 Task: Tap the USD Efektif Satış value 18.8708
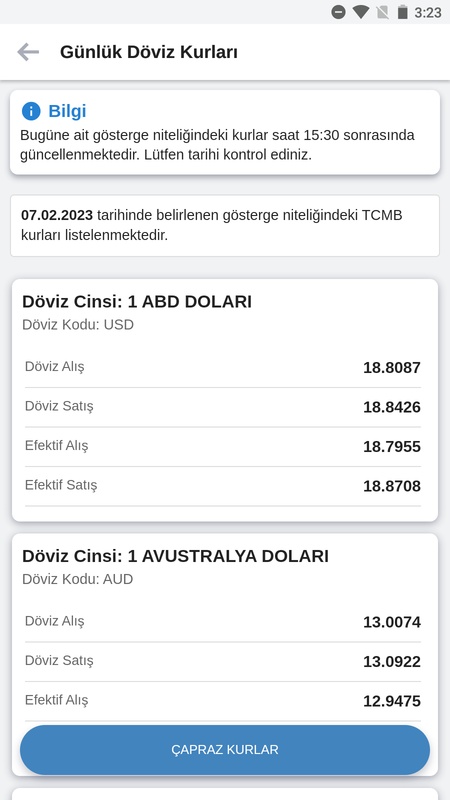392,486
